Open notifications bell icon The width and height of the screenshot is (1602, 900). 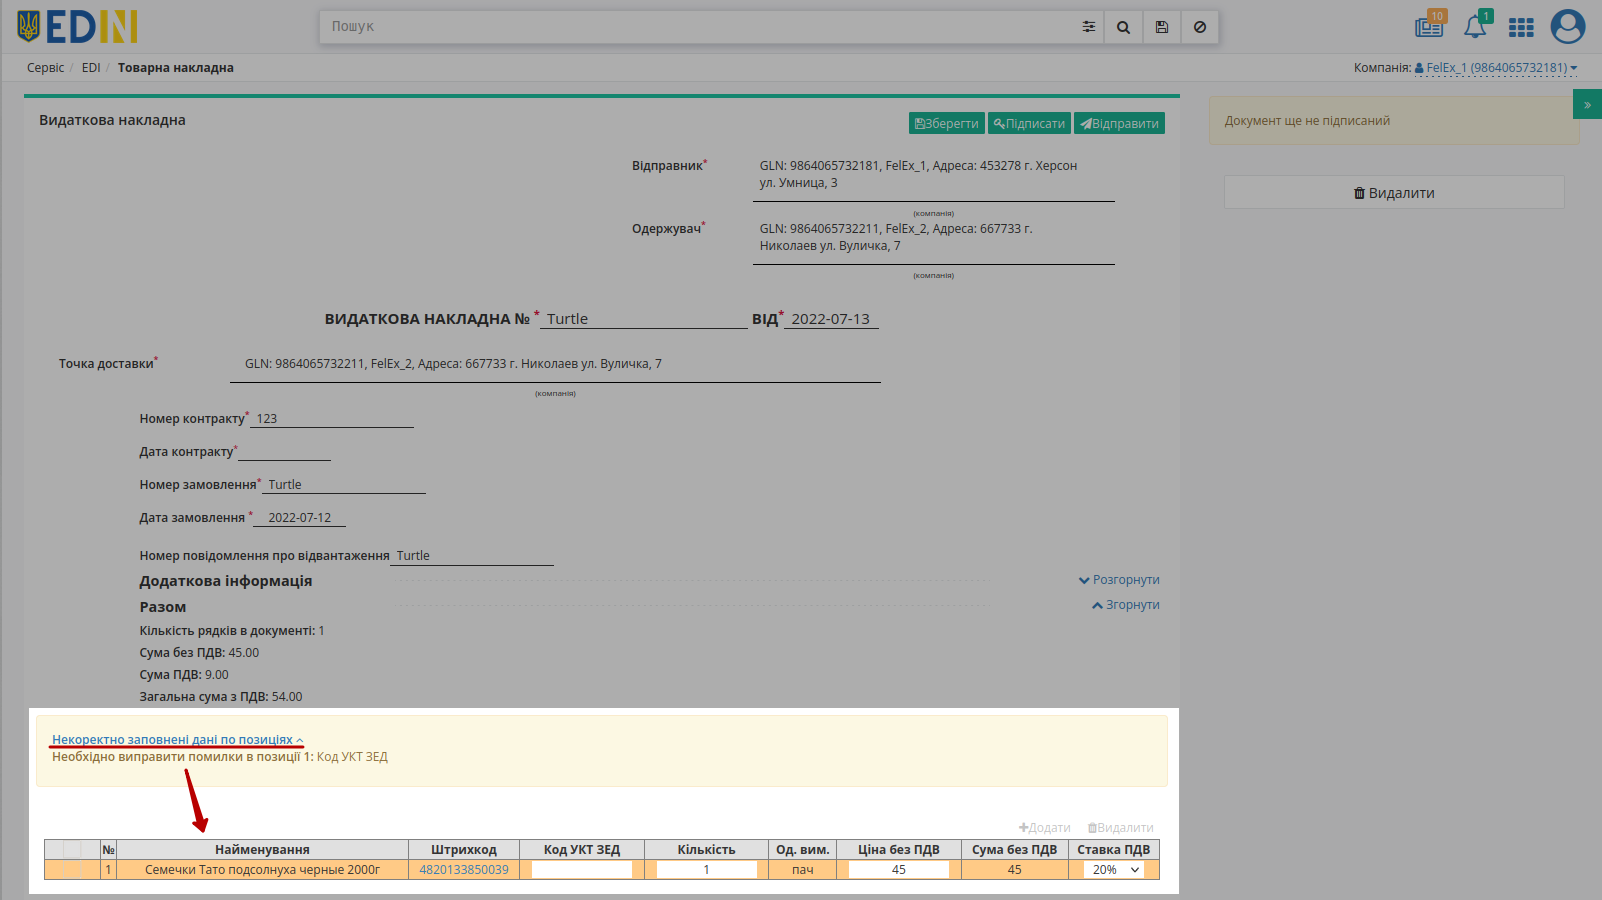(1476, 26)
